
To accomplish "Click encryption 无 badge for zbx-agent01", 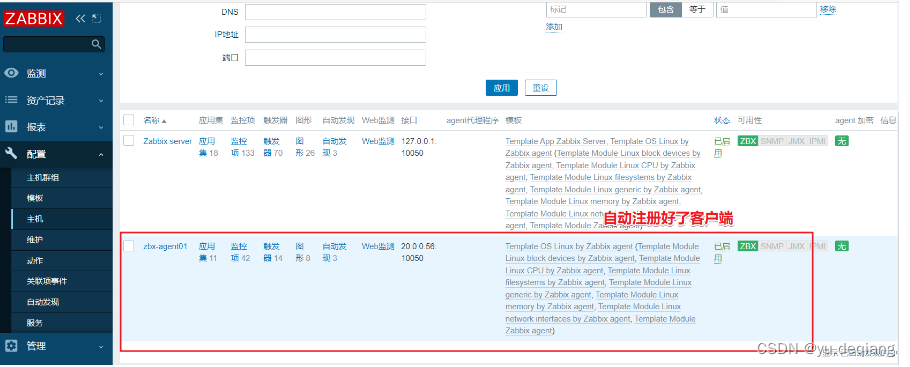I will [842, 246].
